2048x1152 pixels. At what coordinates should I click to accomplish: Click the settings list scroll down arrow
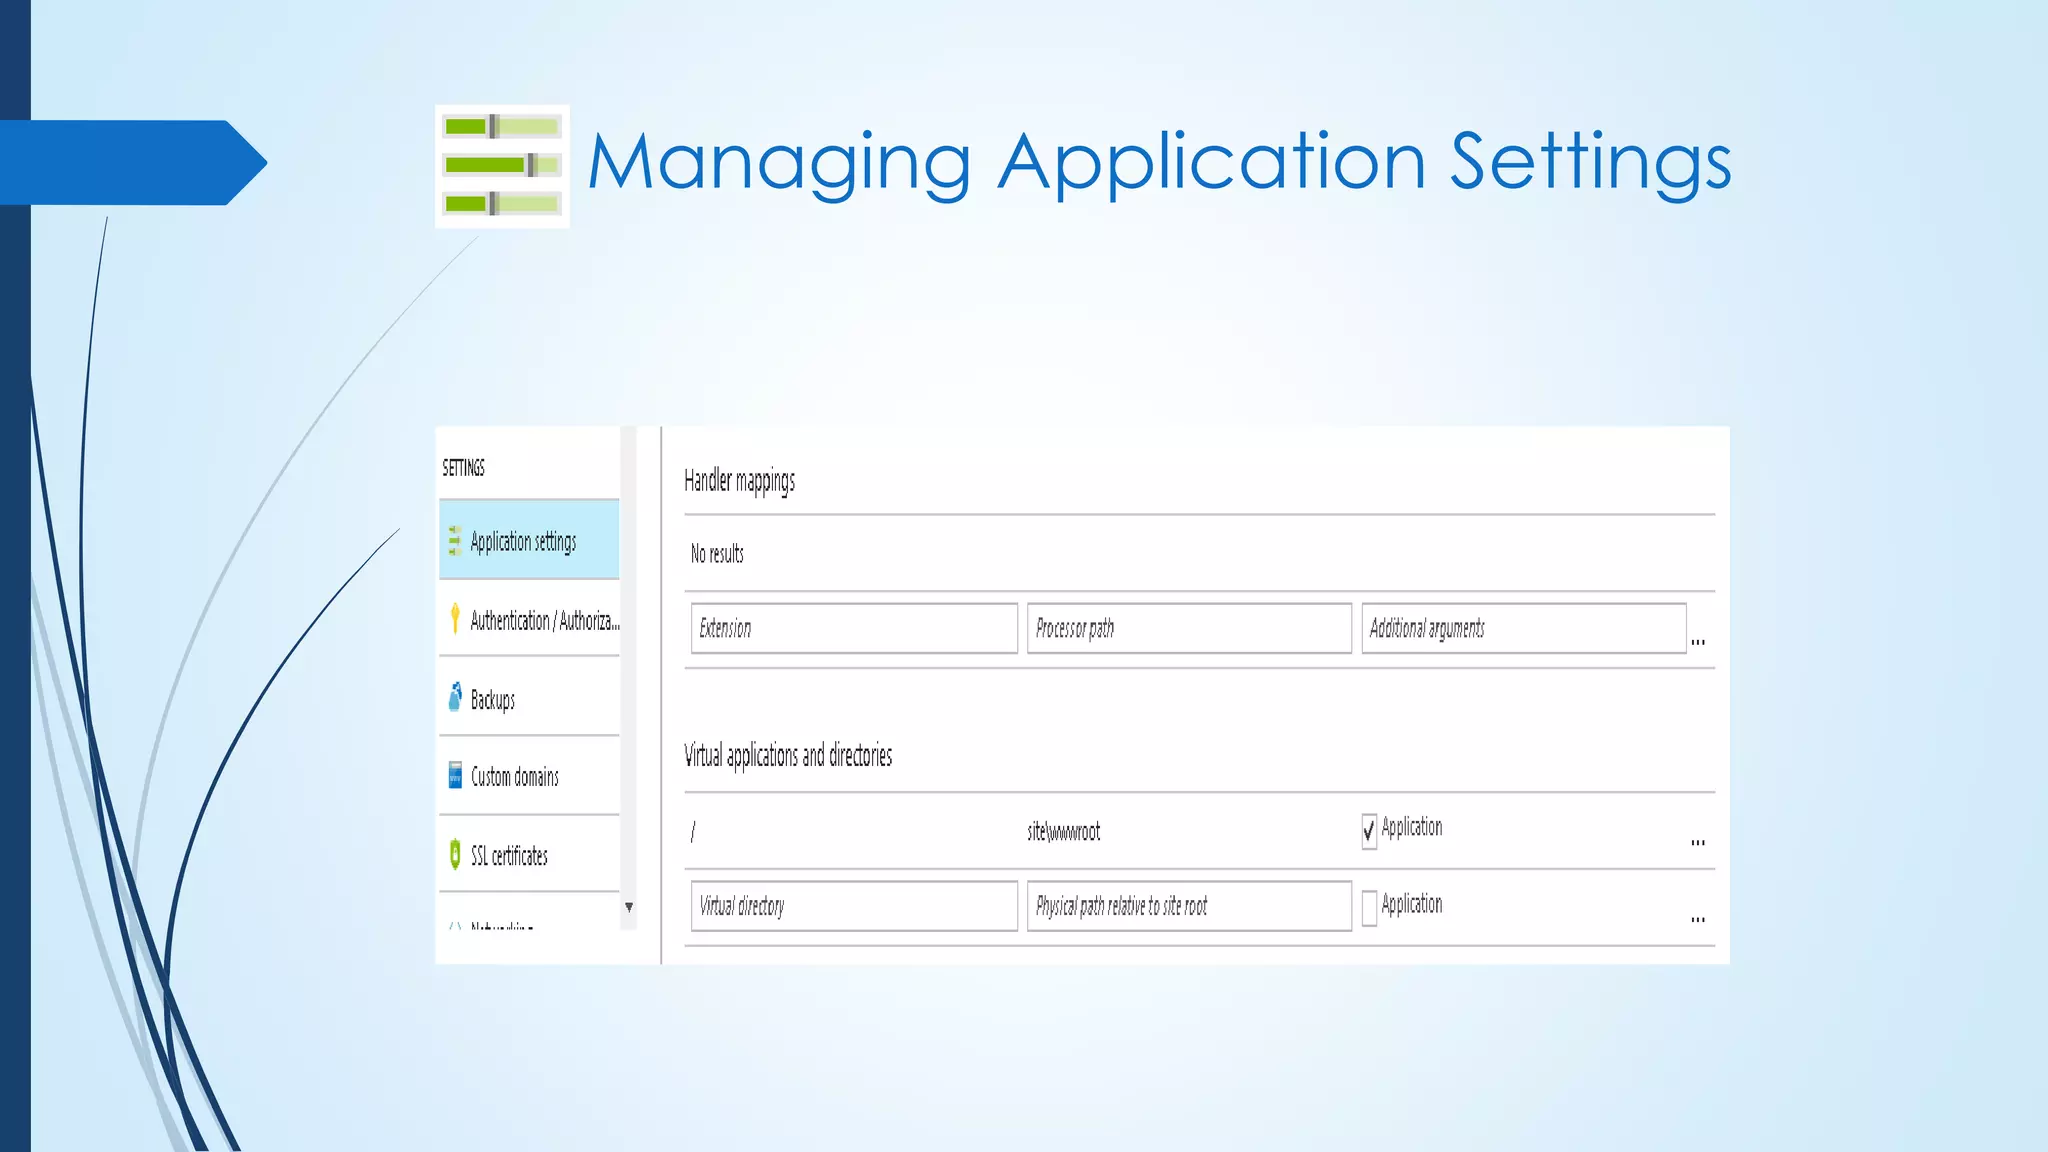point(629,907)
